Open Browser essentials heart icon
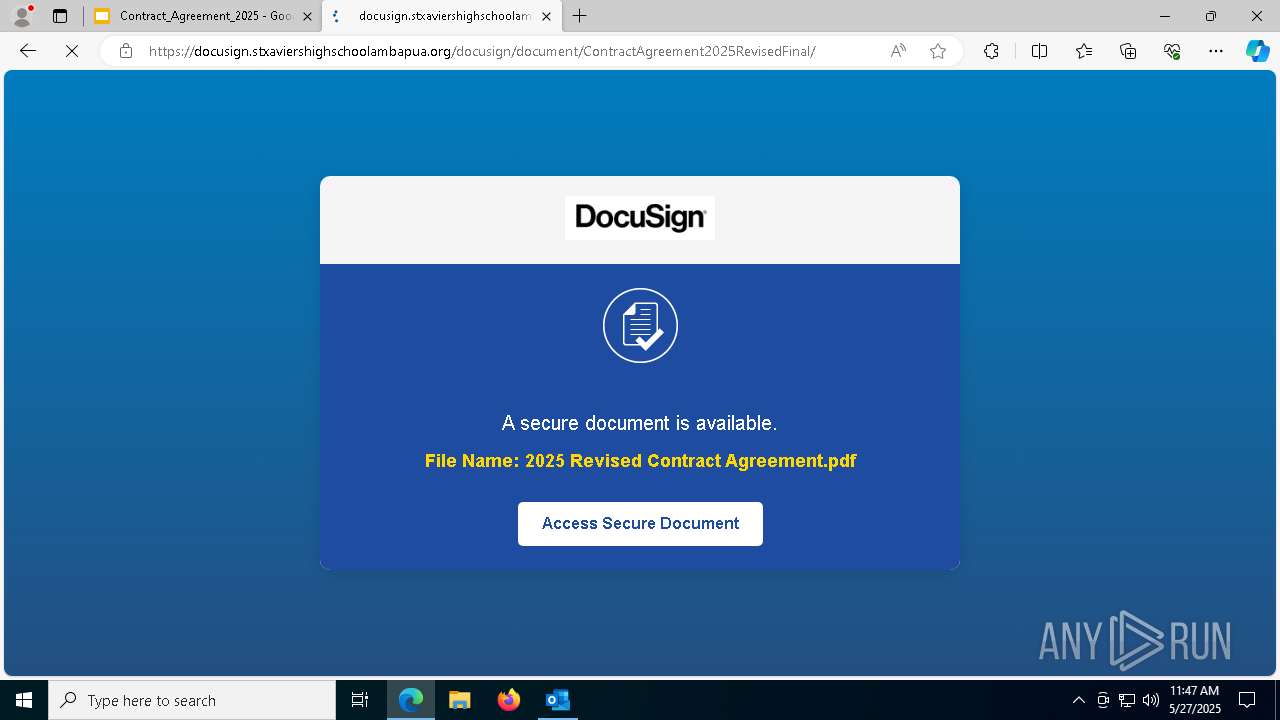Viewport: 1280px width, 720px height. (1172, 51)
